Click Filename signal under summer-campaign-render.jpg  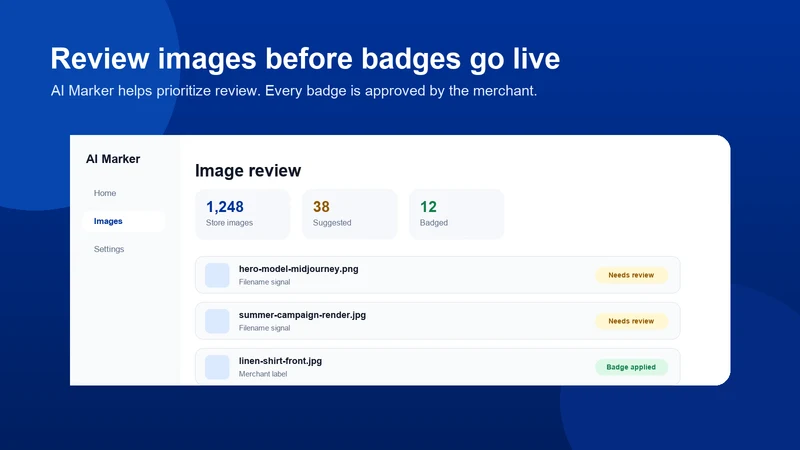pyautogui.click(x=264, y=328)
